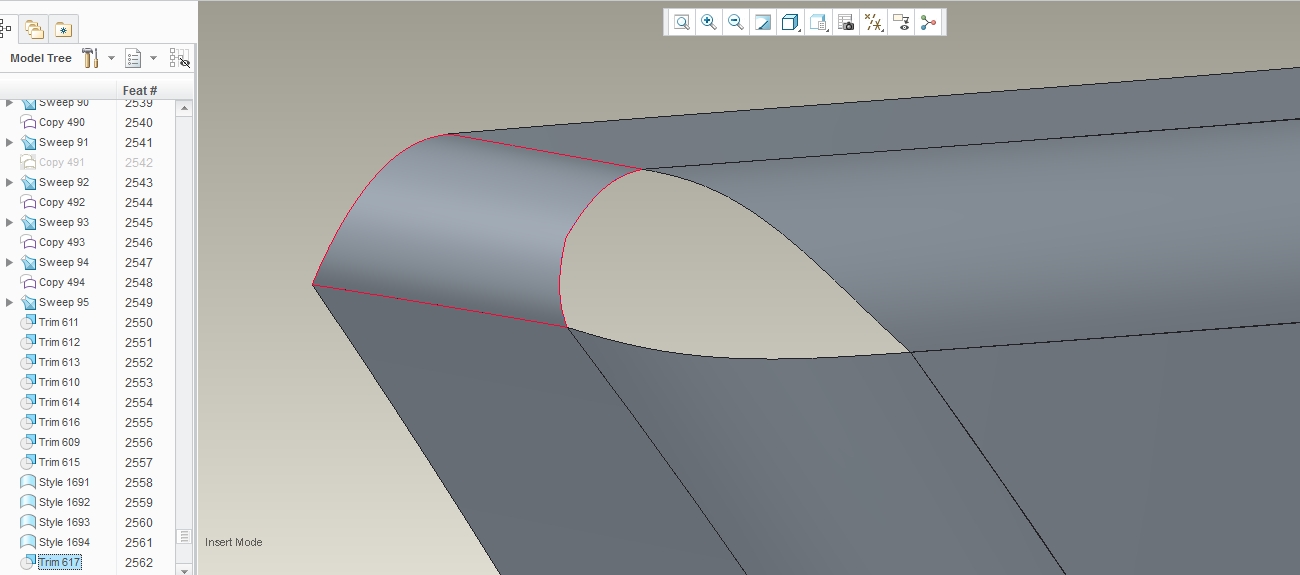Open dropdown arrow beside Show list icon
Viewport: 1300px width, 575px height.
coord(153,58)
